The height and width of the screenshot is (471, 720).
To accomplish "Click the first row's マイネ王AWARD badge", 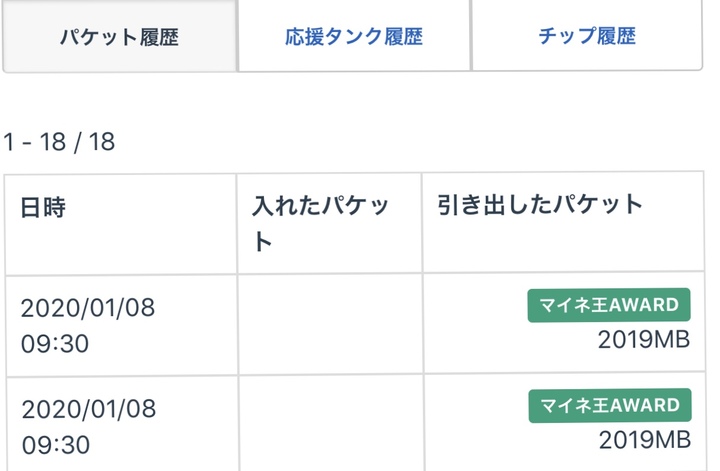I will [x=609, y=305].
